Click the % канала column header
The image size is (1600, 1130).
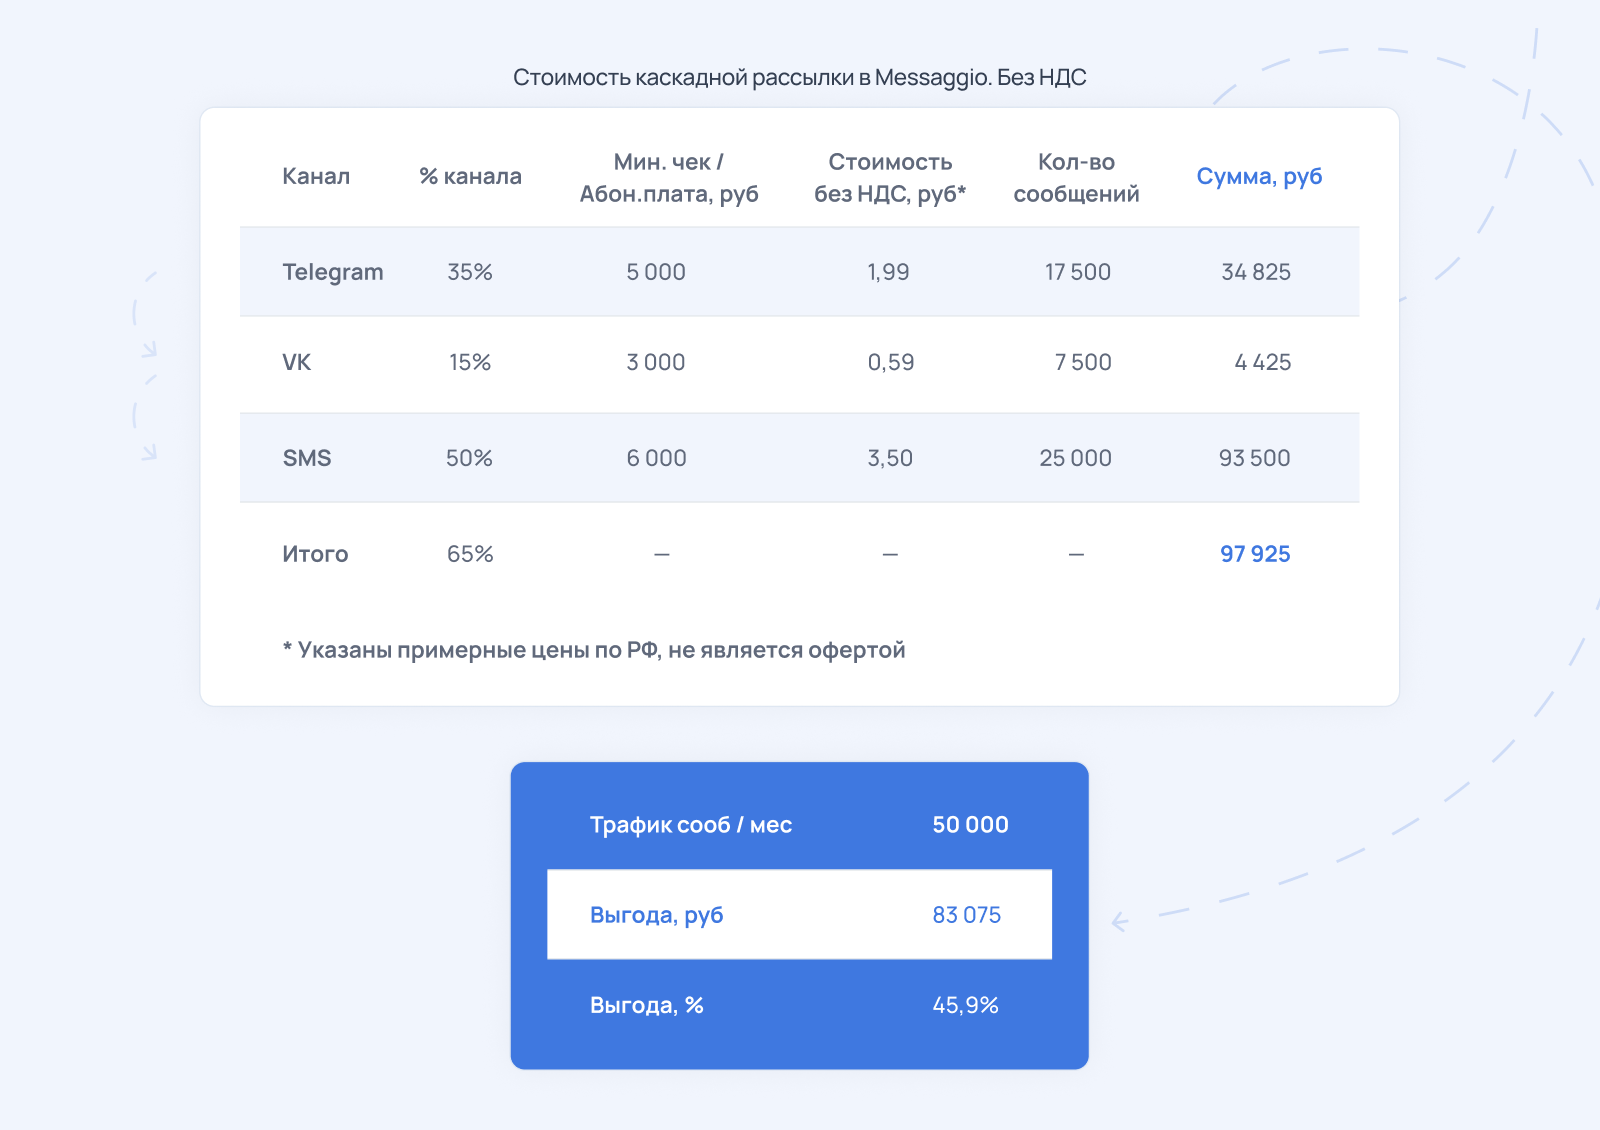[x=470, y=176]
